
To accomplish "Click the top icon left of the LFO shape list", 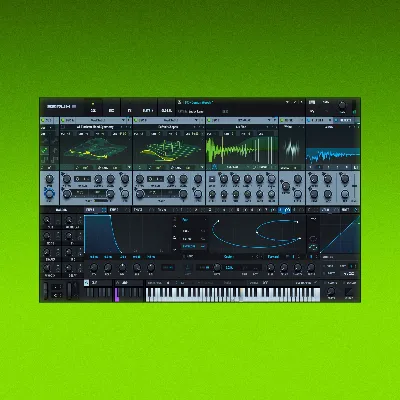I will point(174,220).
